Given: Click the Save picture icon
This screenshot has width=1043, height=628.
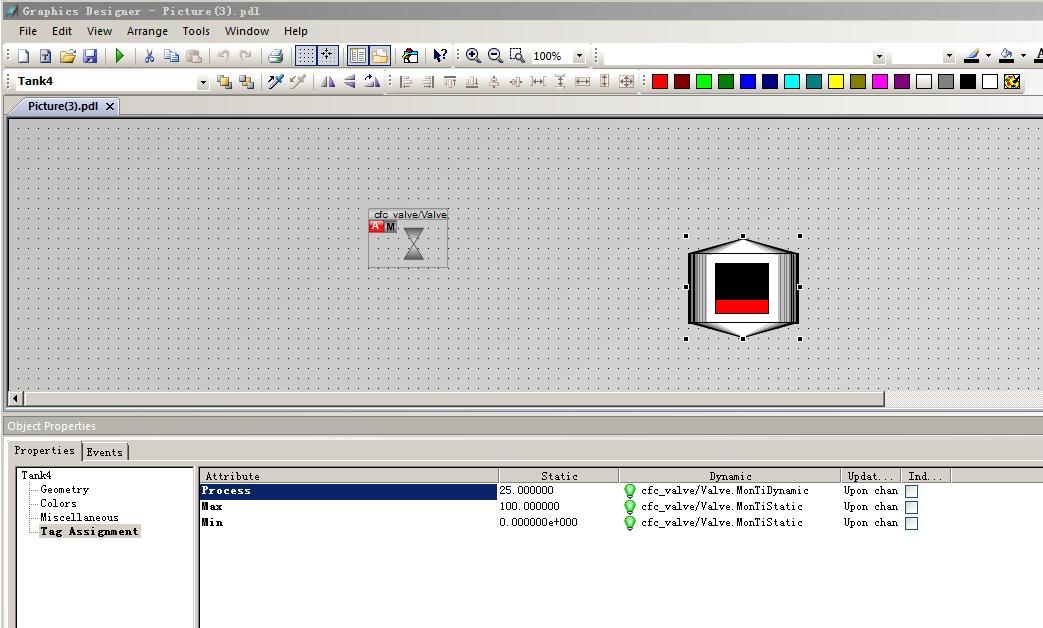Looking at the screenshot, I should click(x=90, y=56).
